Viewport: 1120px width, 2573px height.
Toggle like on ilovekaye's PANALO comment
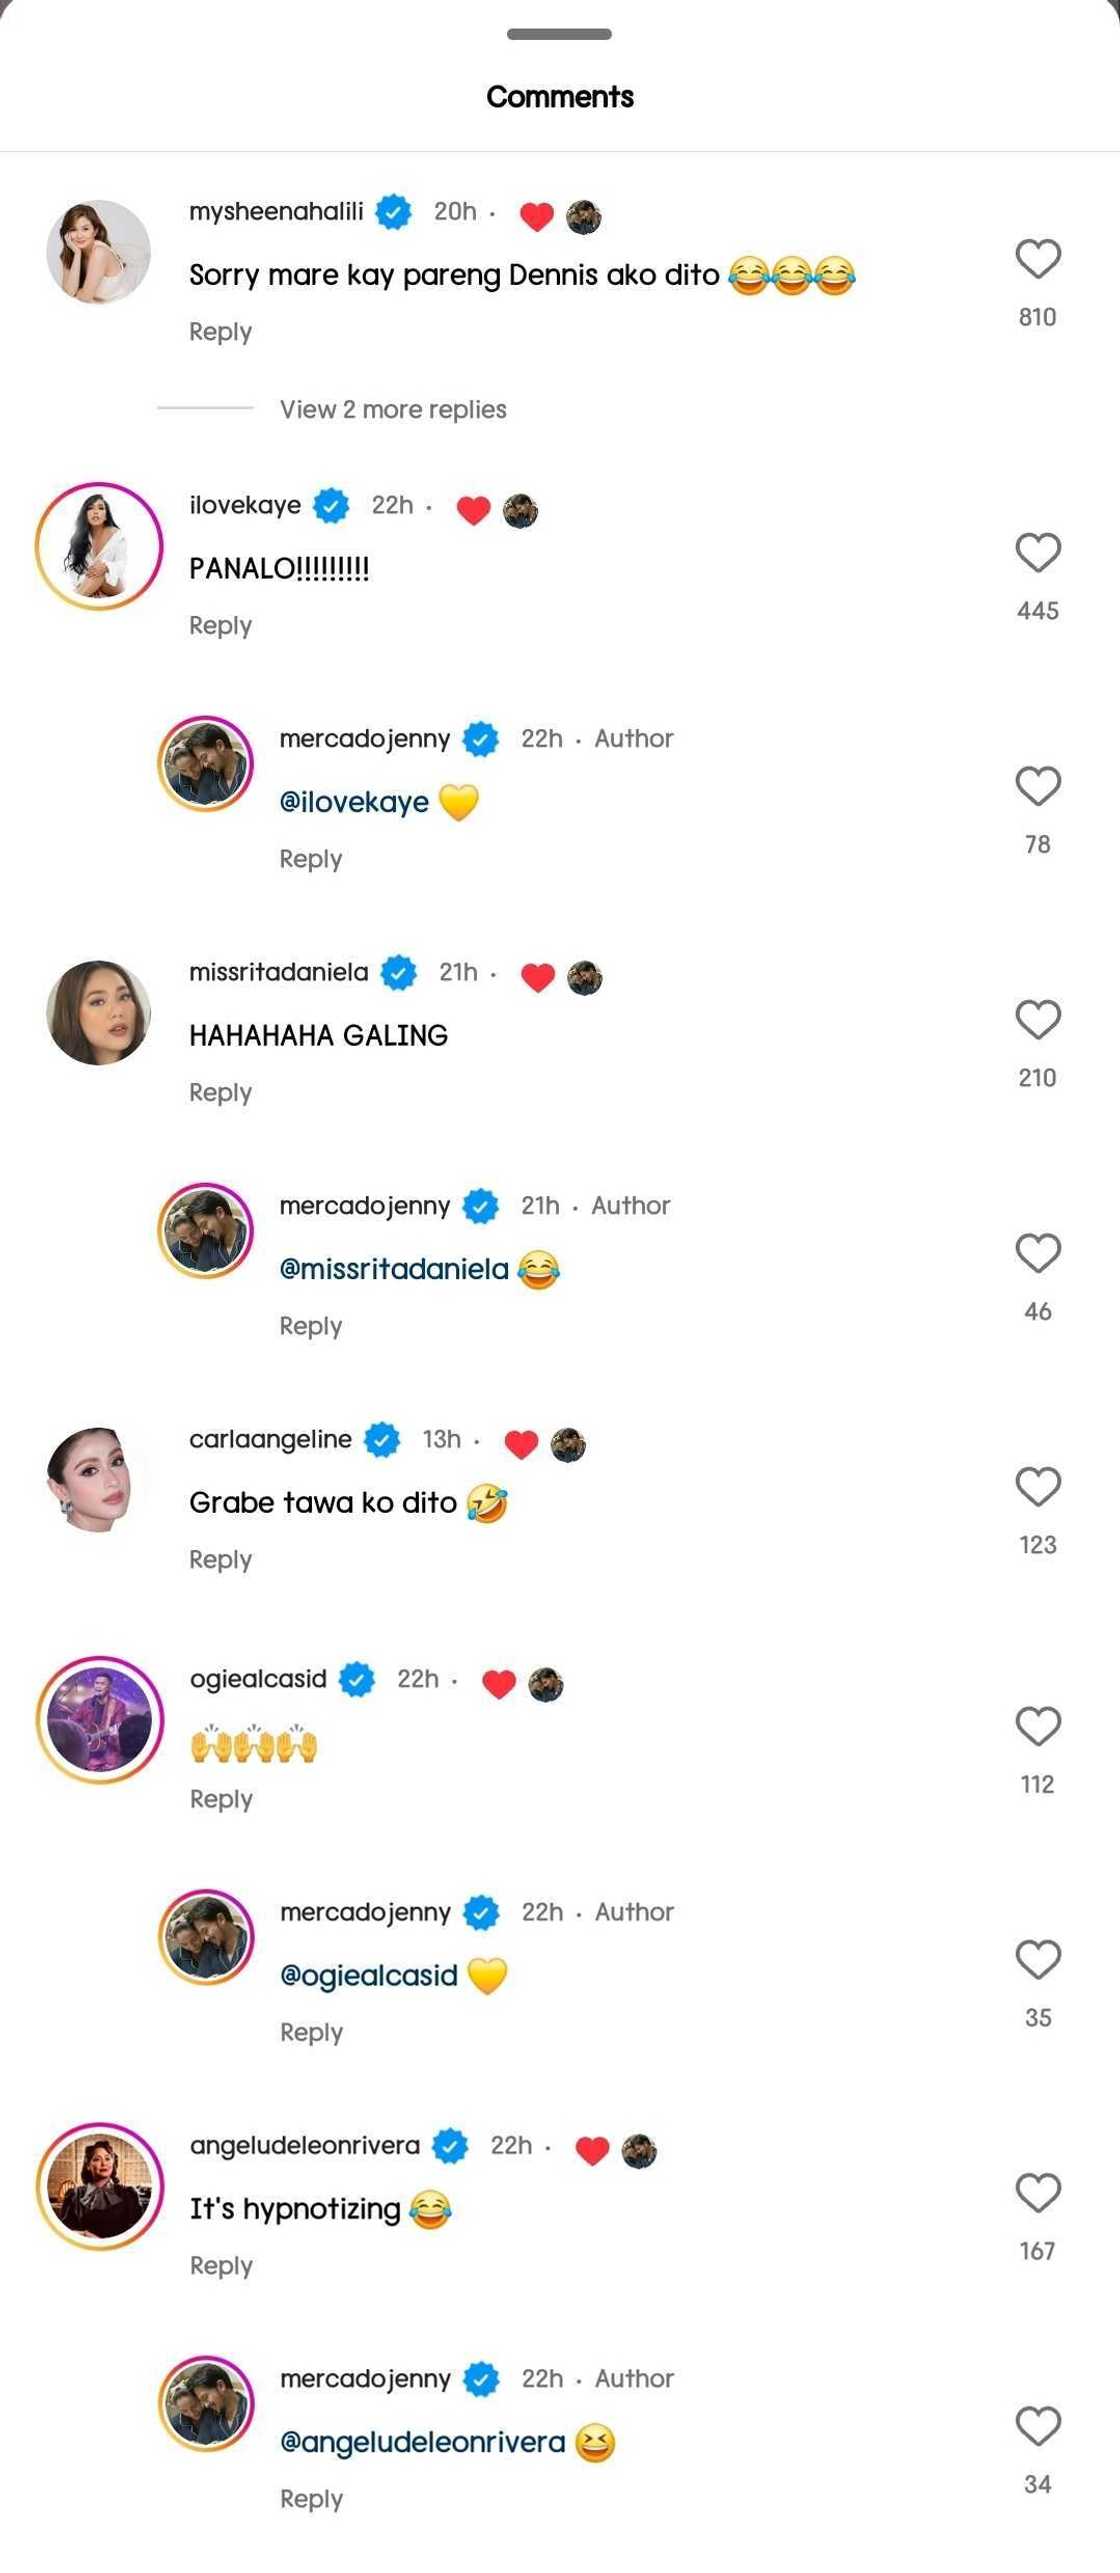click(1037, 553)
